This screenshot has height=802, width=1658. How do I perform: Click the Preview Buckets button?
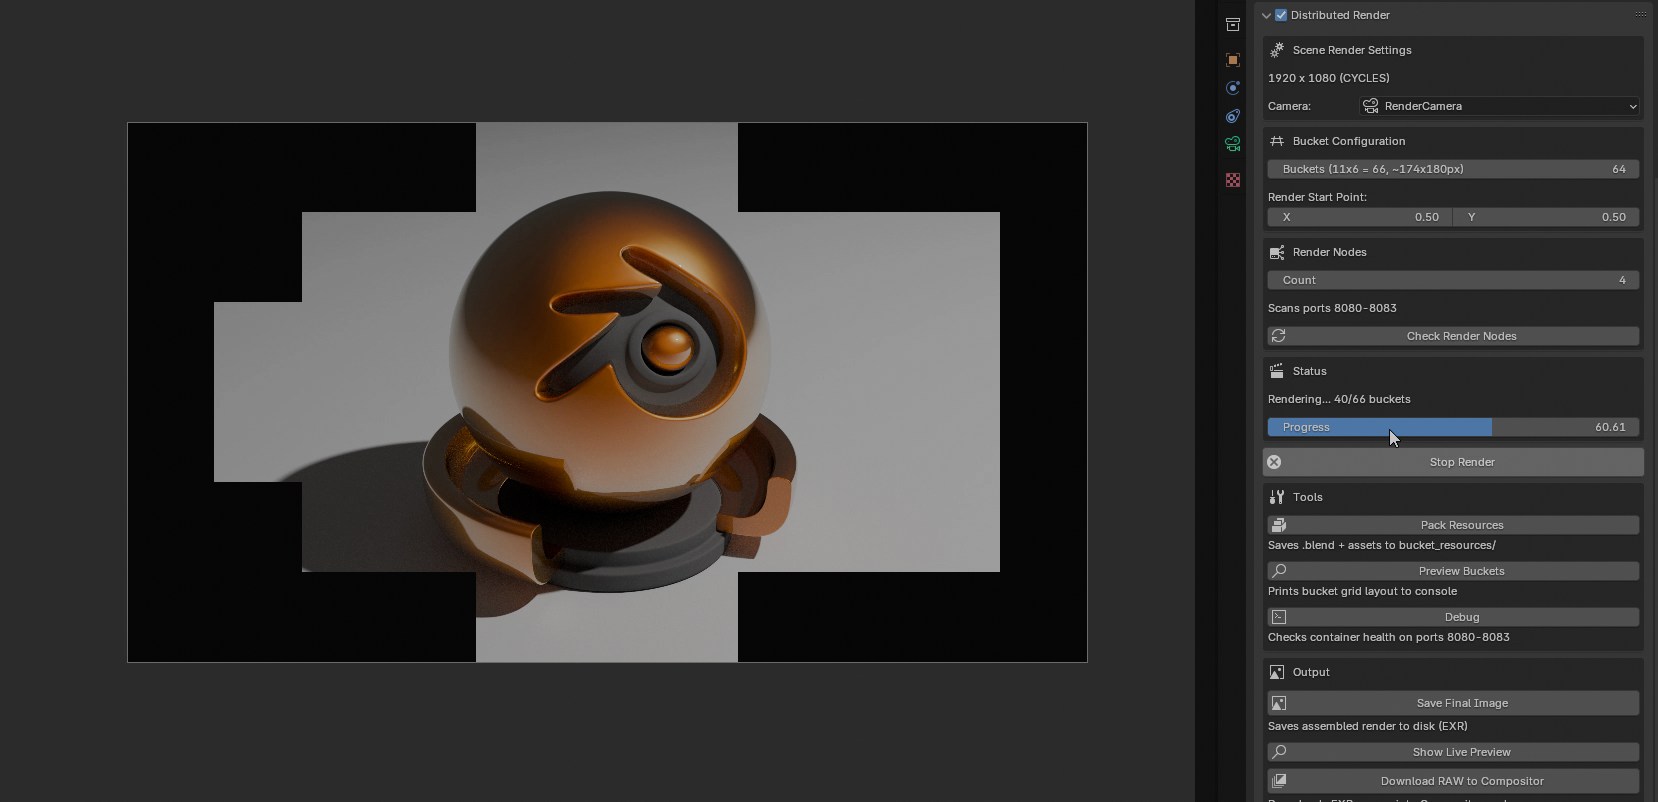tap(1453, 571)
